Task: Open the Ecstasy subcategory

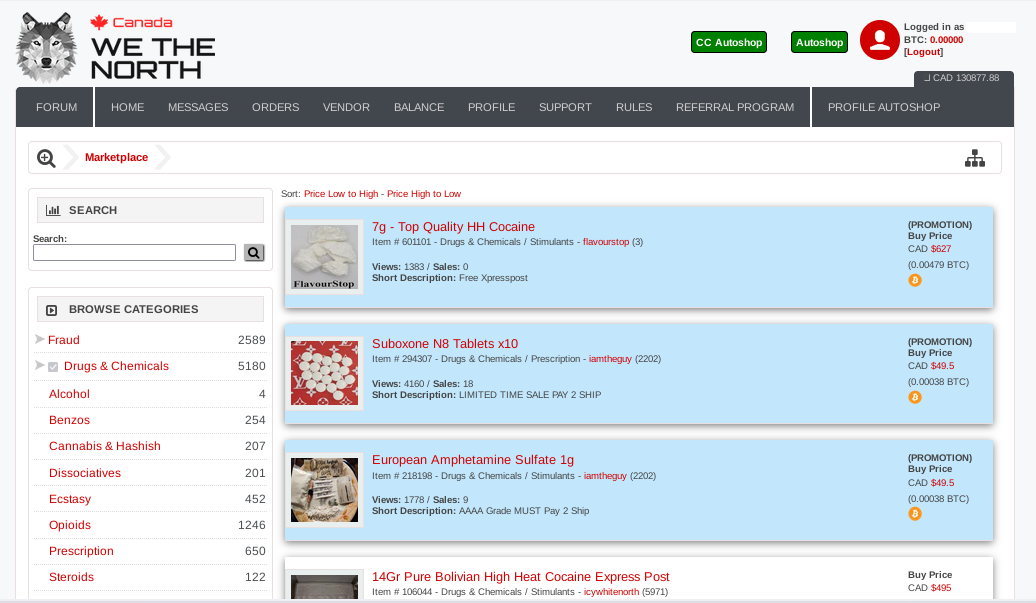Action: click(70, 499)
